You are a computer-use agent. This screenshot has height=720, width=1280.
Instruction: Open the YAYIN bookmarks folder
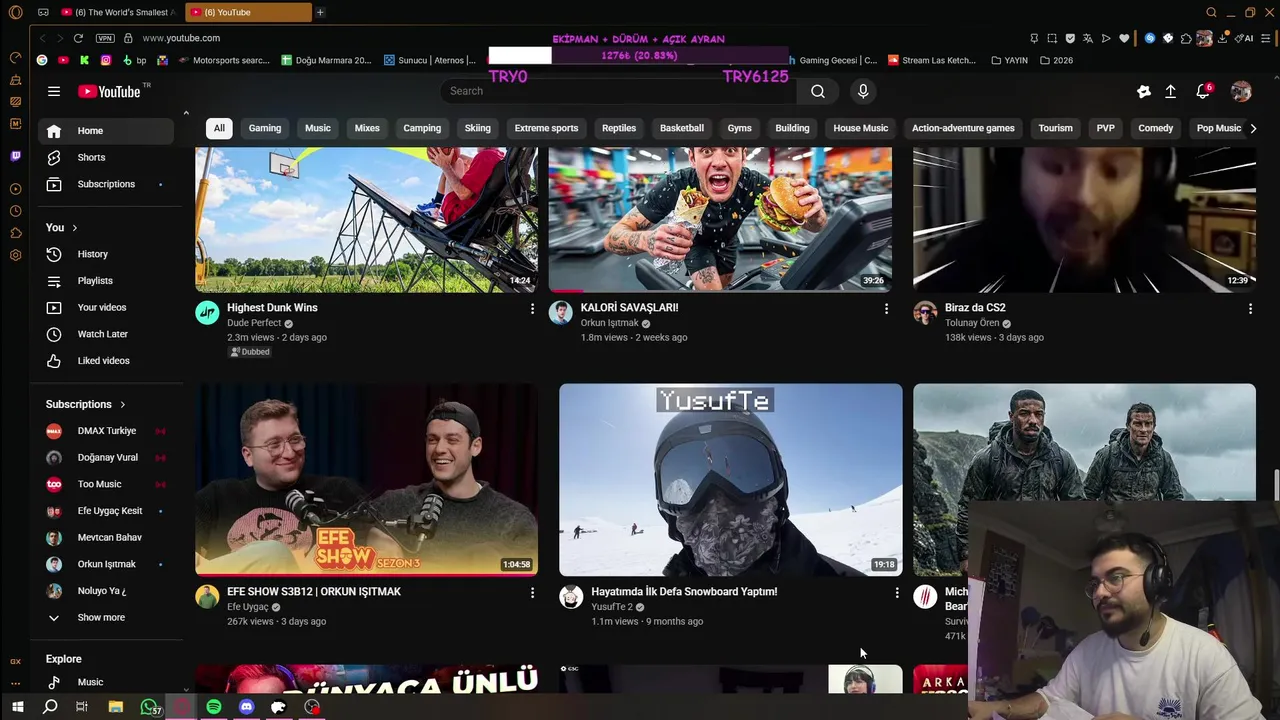1009,60
